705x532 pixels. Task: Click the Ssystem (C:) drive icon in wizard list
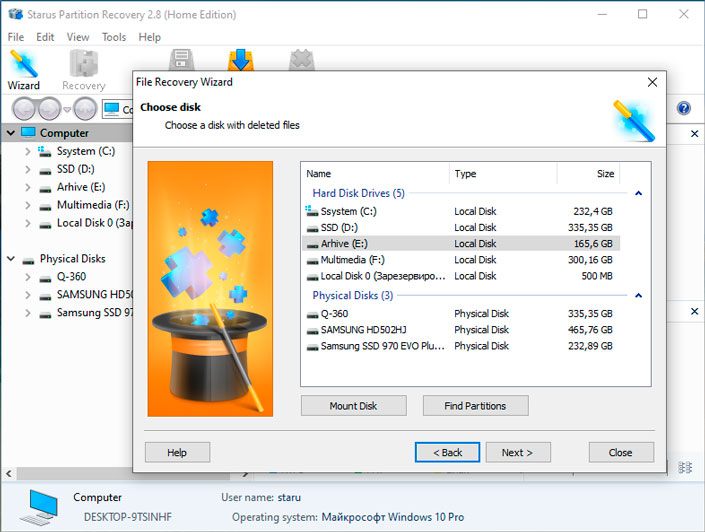(312, 210)
